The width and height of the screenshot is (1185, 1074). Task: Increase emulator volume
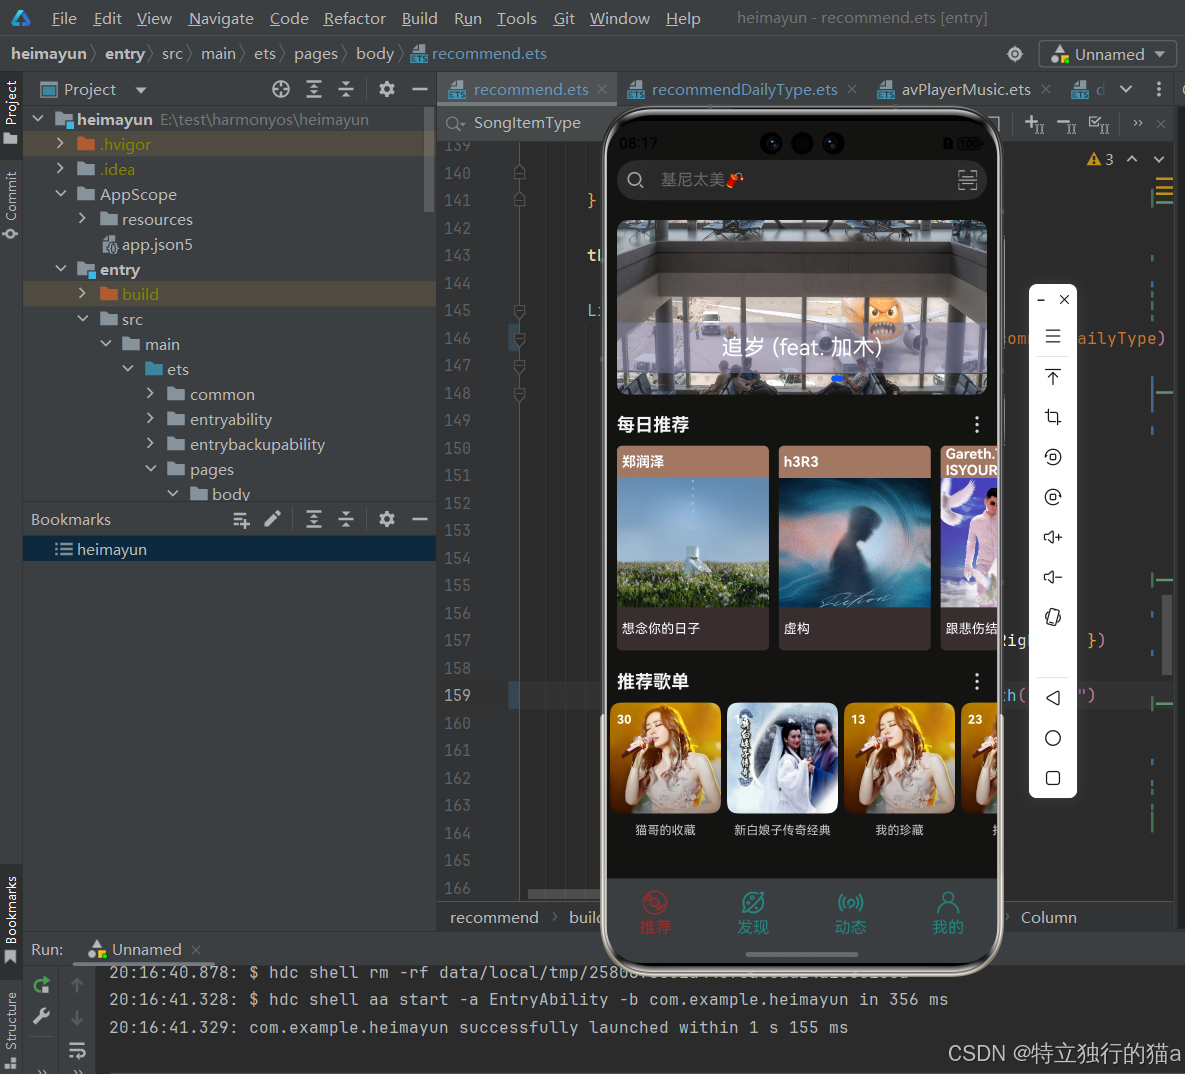click(1053, 537)
